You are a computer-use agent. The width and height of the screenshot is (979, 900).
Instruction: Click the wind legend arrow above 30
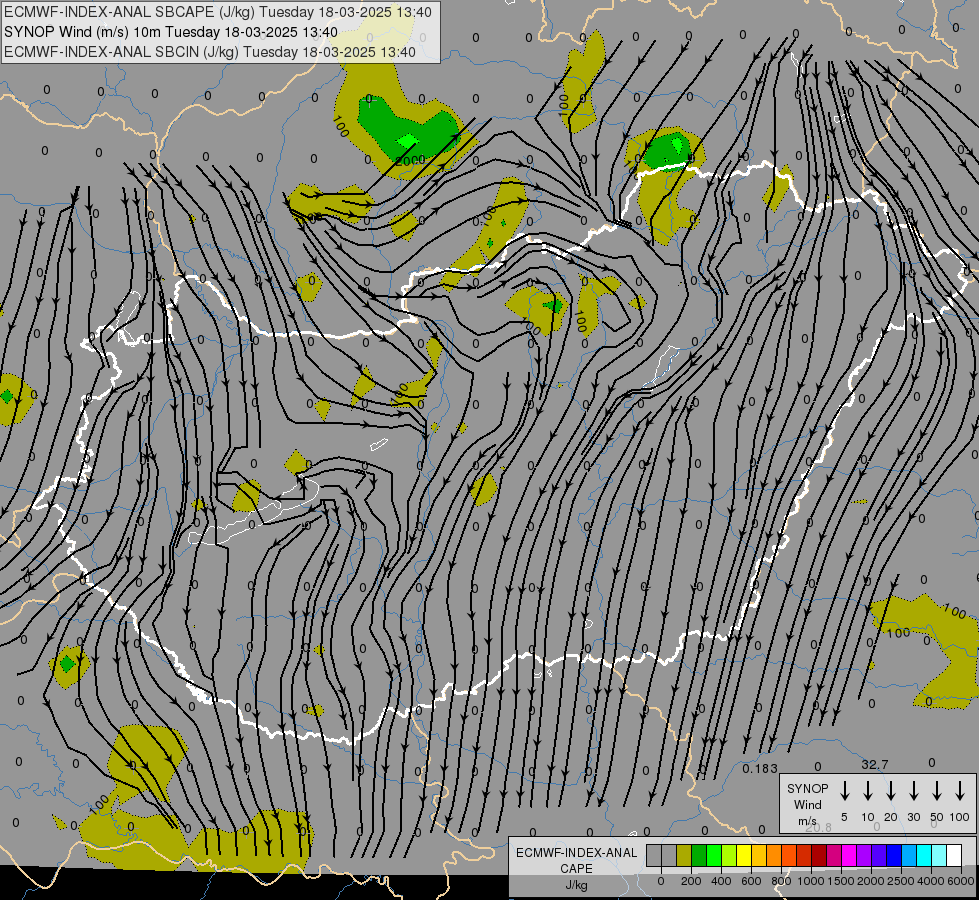tap(913, 791)
